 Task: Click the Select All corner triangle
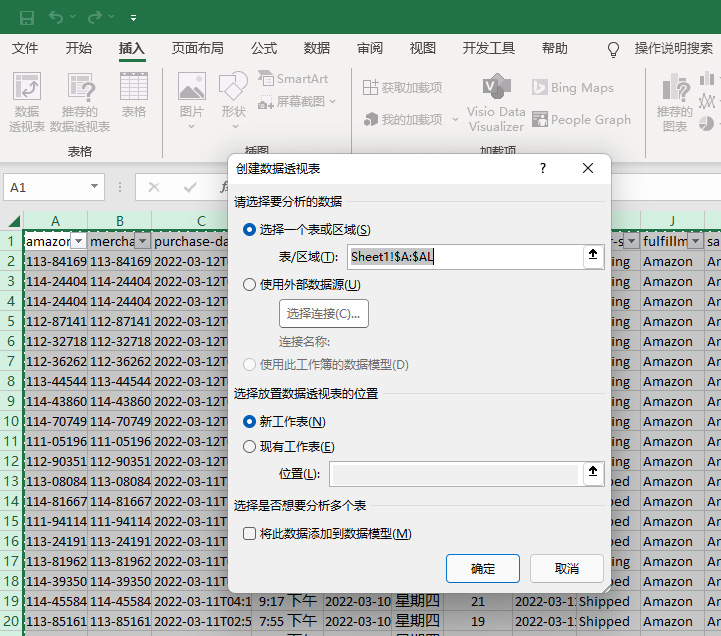coord(14,222)
